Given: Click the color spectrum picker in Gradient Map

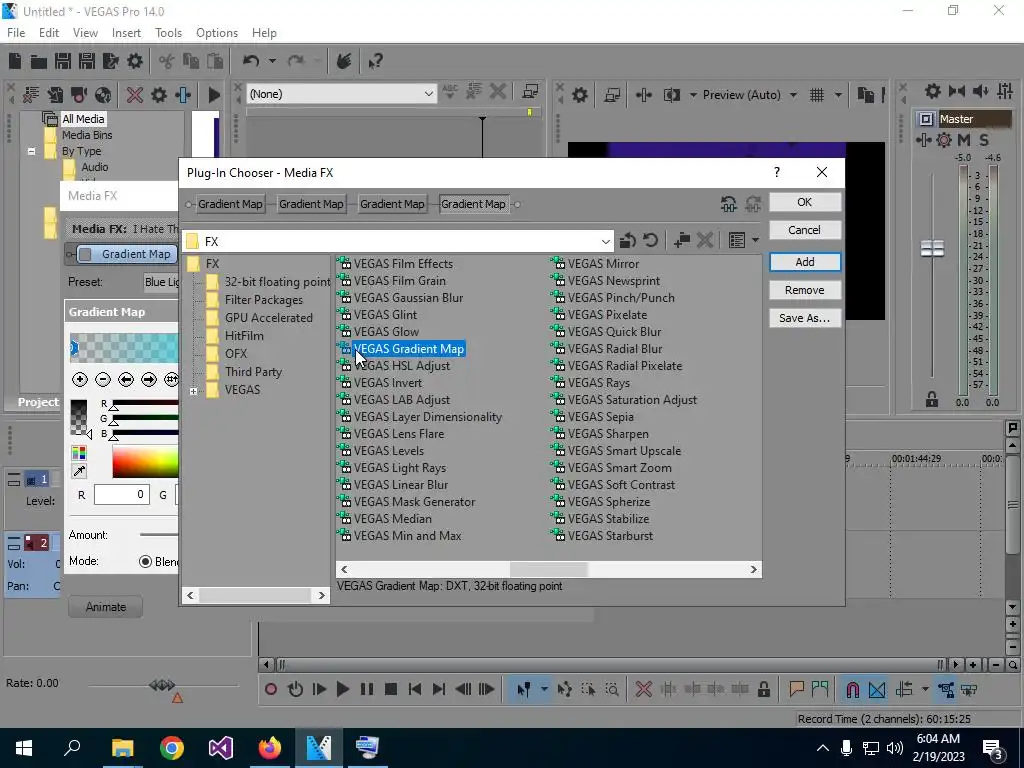Looking at the screenshot, I should pos(145,462).
